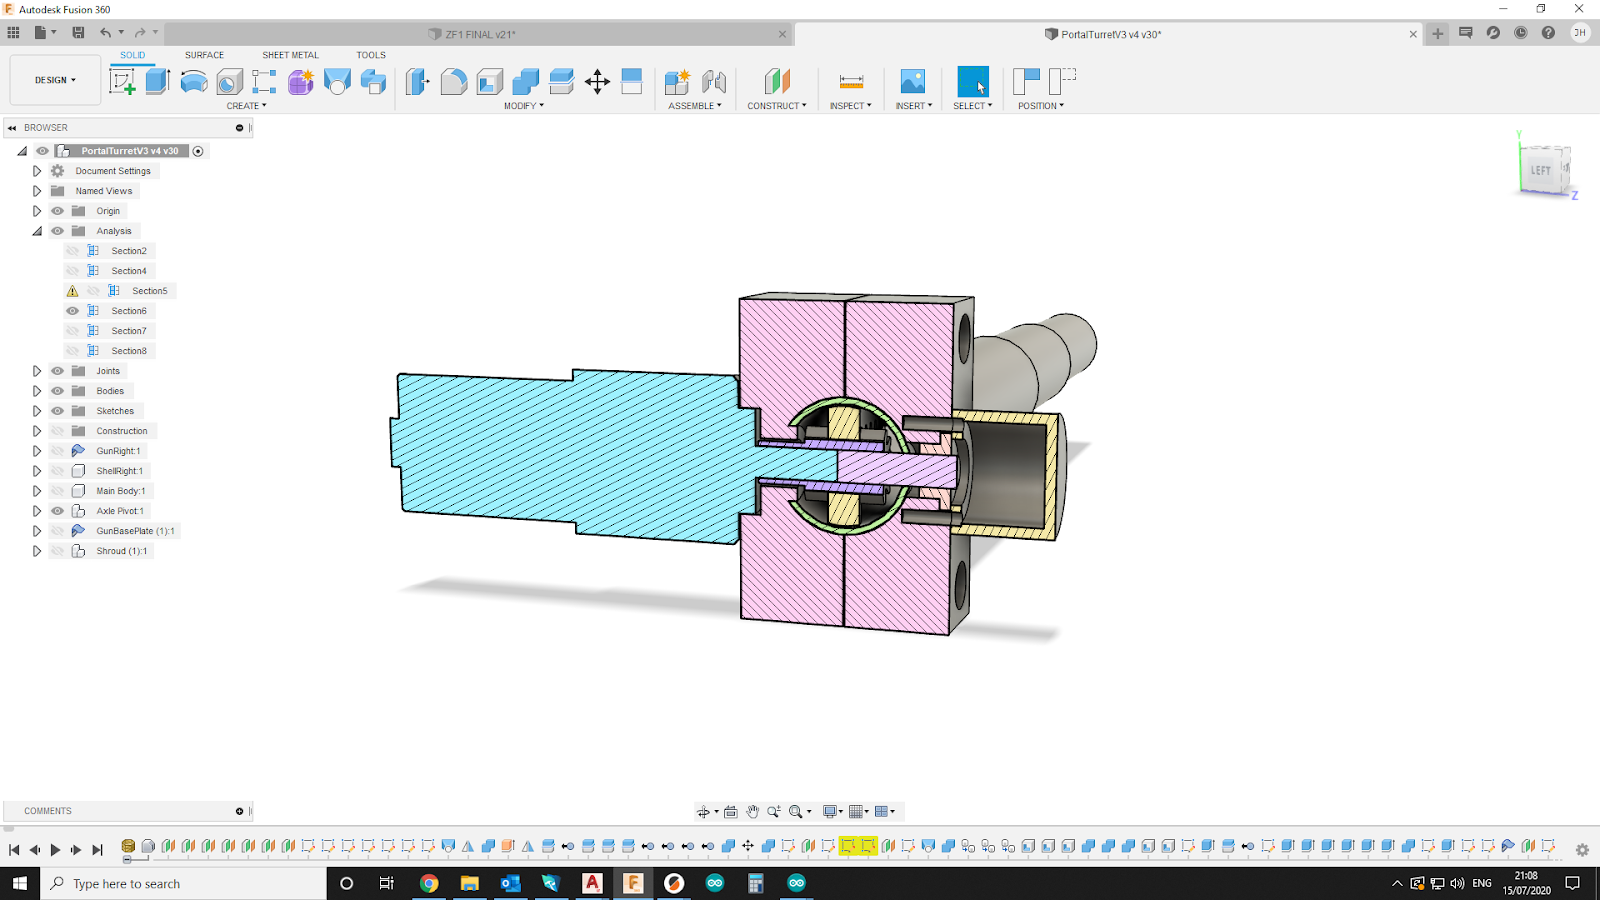Screen dimensions: 1600x900
Task: Switch to the SURFACE tab
Action: (204, 55)
